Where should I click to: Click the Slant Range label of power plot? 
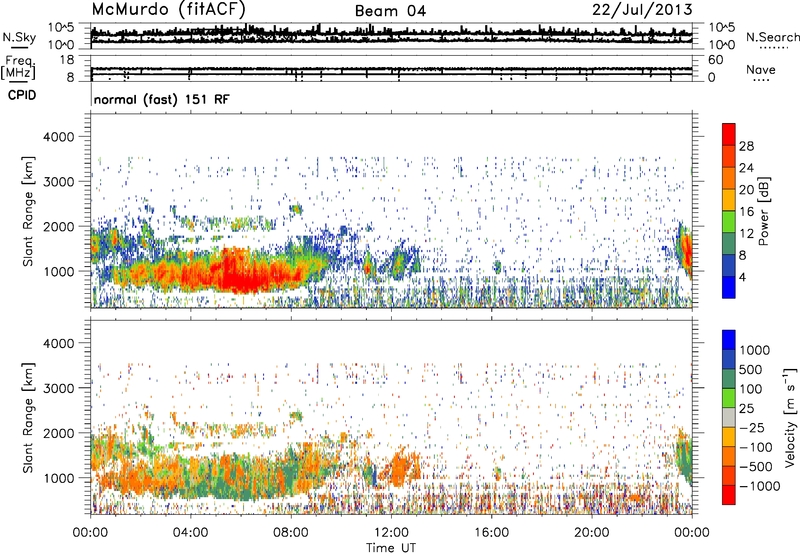tap(28, 211)
